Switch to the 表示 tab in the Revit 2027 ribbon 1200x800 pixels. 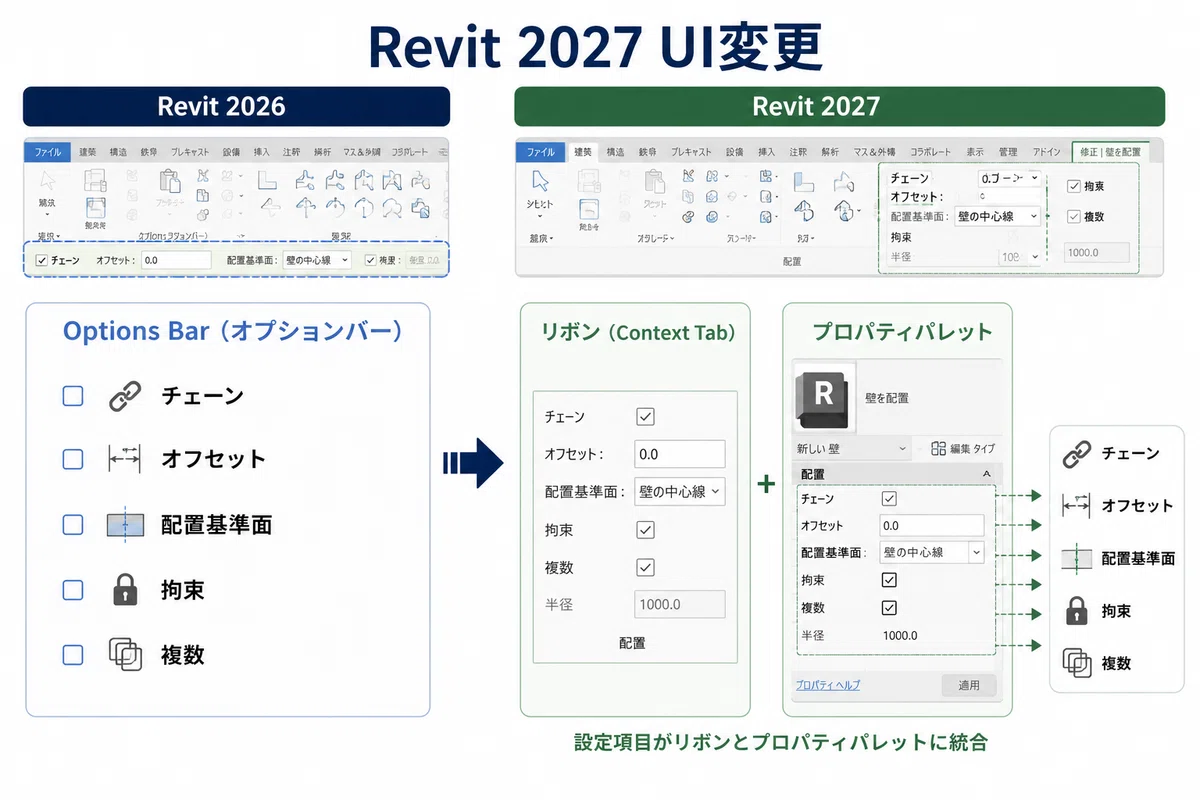pyautogui.click(x=975, y=152)
